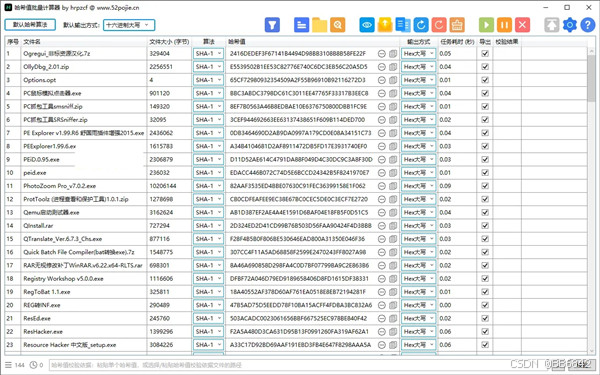
Task: Copy hash of OllyDbg_2.01.zip row
Action: 393,67
